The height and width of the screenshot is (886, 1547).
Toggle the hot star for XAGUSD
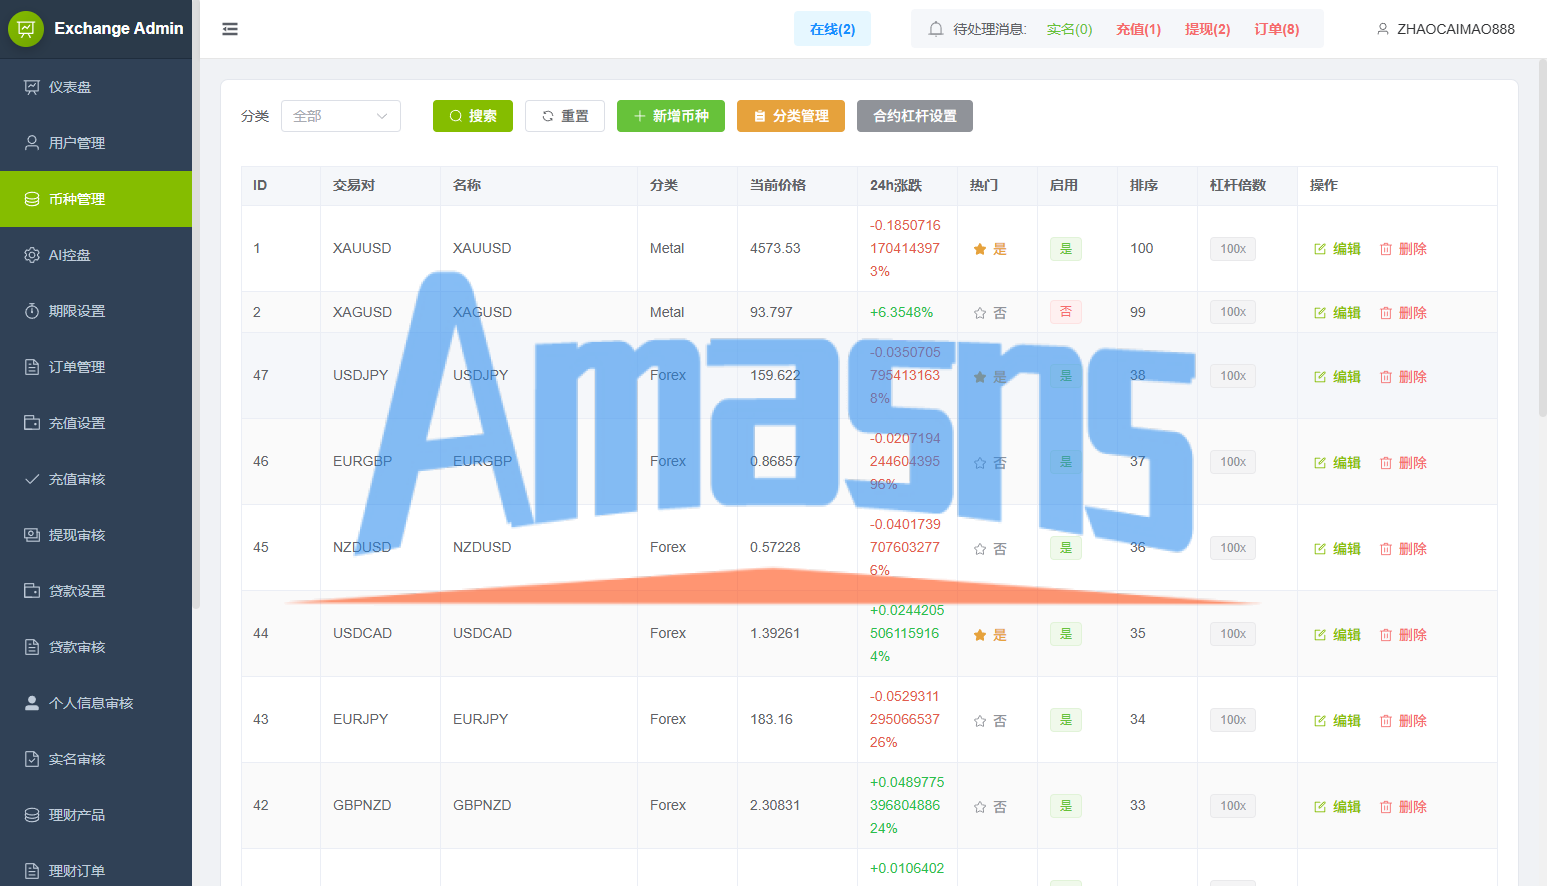[980, 313]
